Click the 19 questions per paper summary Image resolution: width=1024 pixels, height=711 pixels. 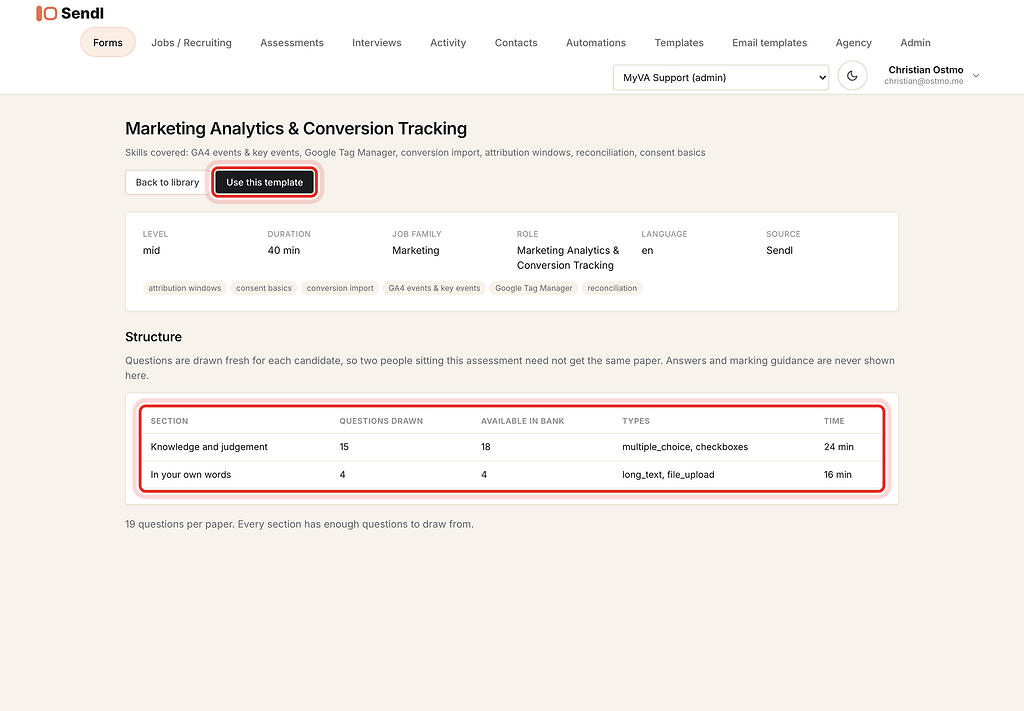[299, 524]
